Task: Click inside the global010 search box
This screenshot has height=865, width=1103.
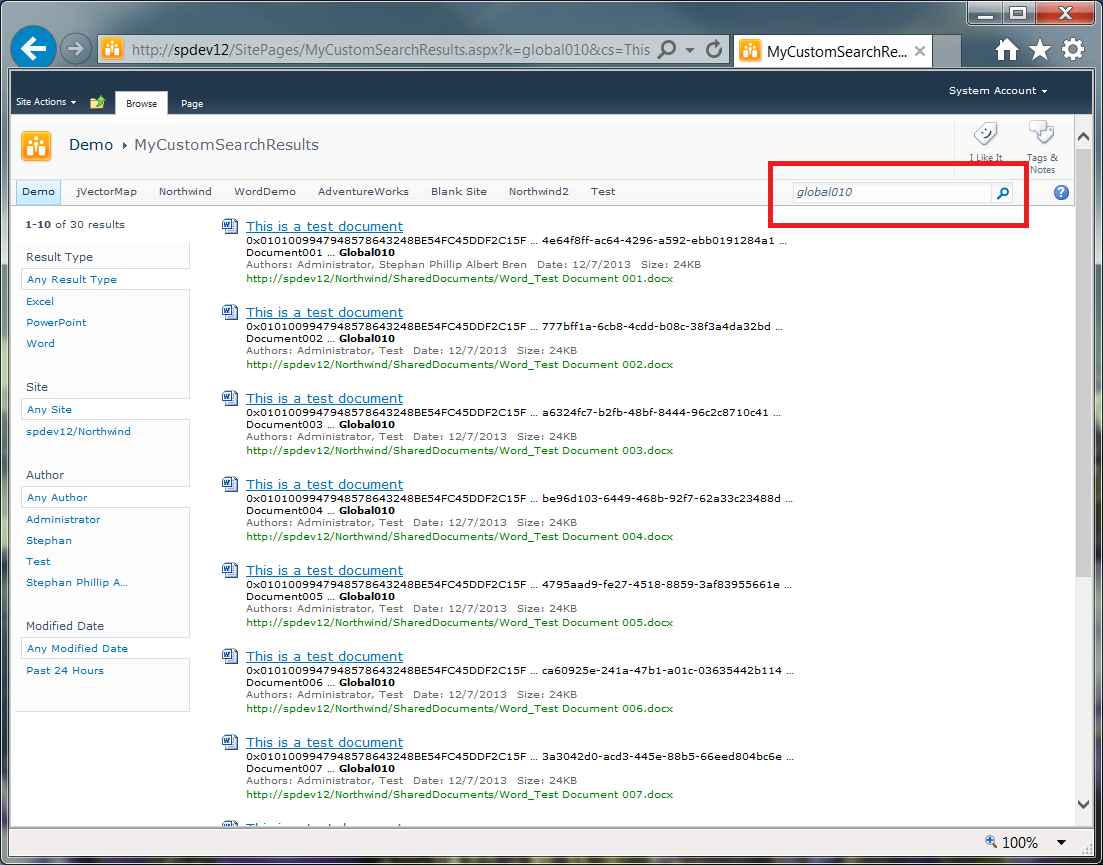Action: click(x=890, y=192)
